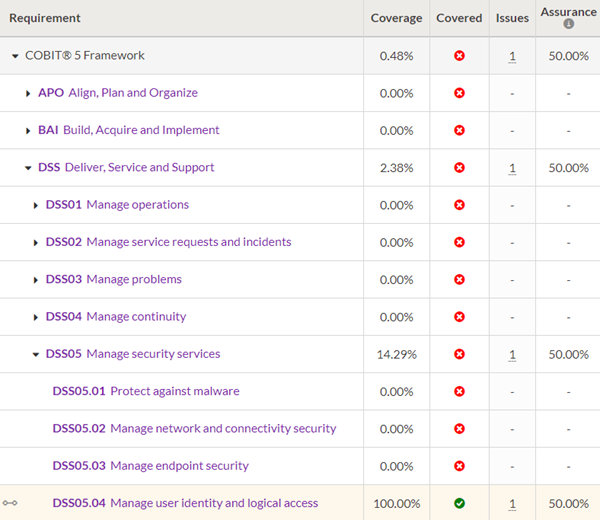Click the Coverage column header
Viewport: 600px width, 520px height.
click(x=396, y=18)
